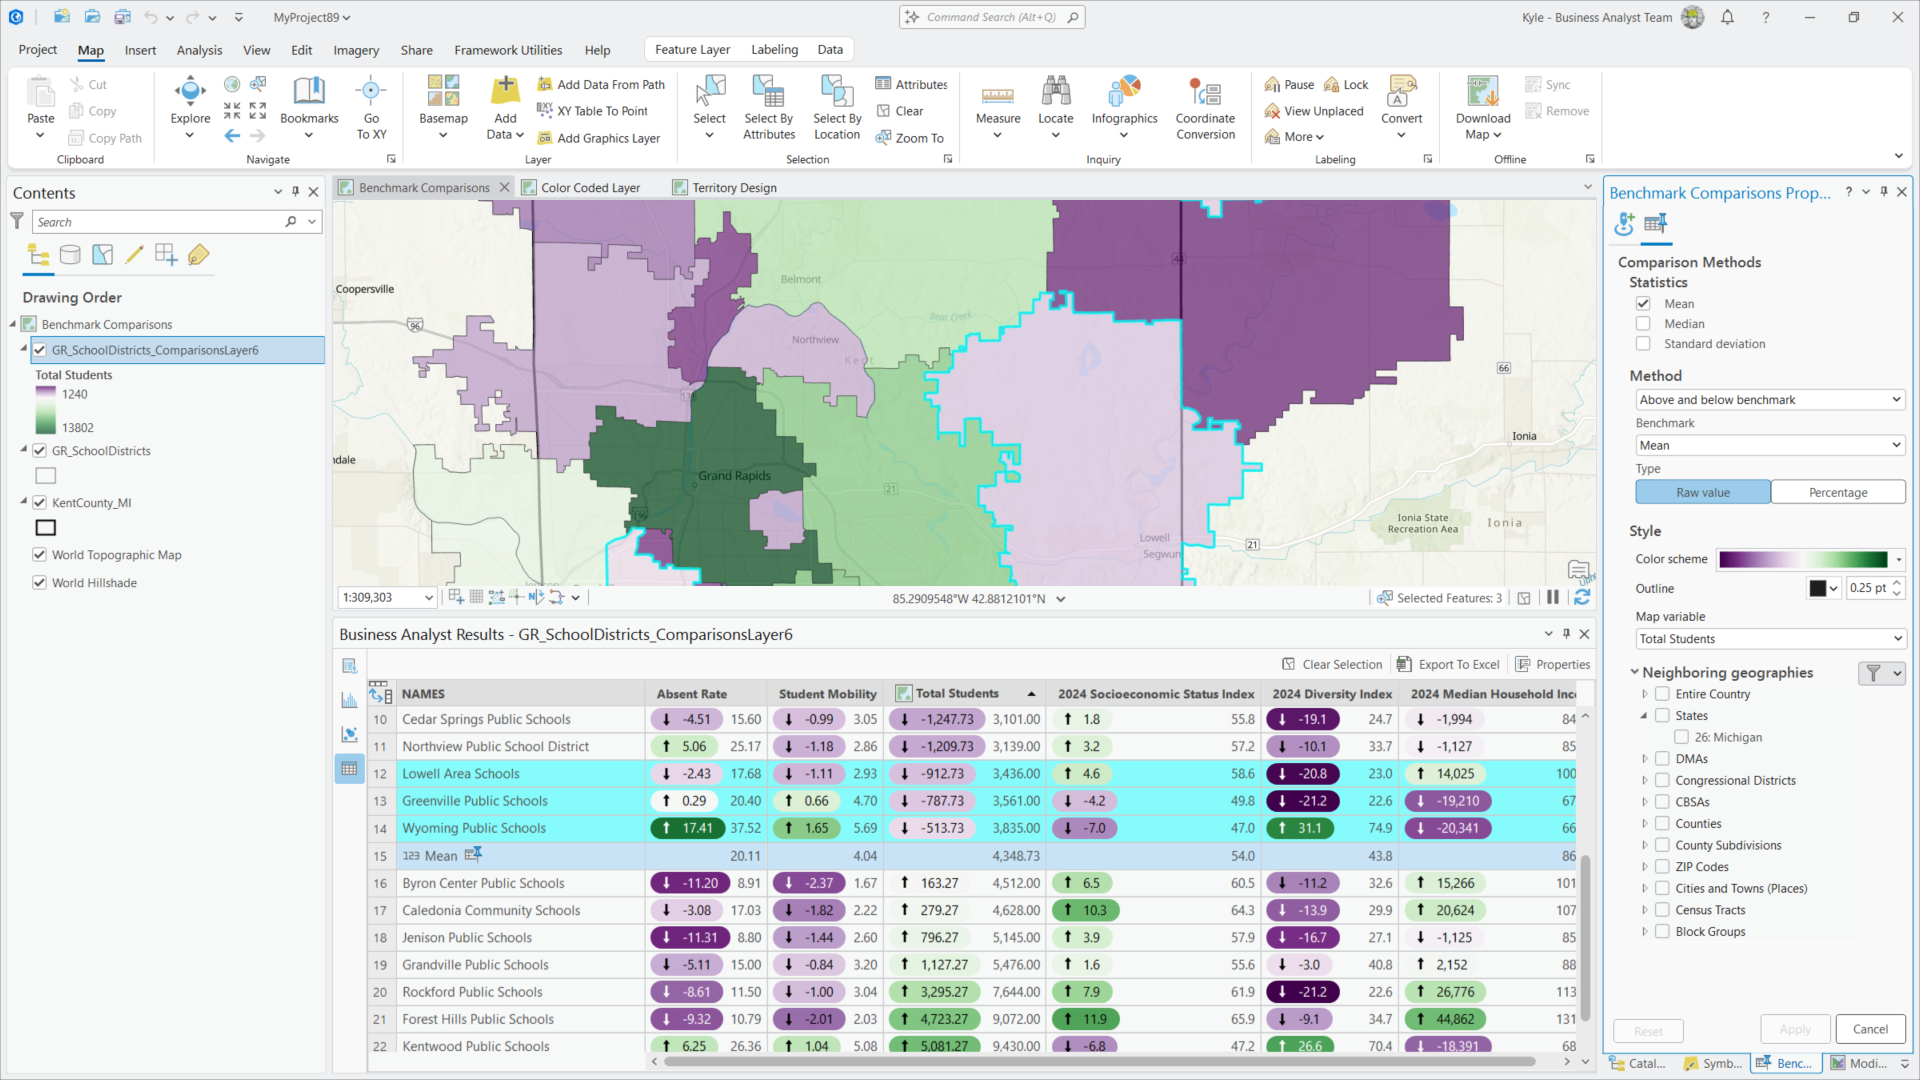Screen dimensions: 1920x1080
Task: Open the Map variable dropdown
Action: (x=1770, y=639)
